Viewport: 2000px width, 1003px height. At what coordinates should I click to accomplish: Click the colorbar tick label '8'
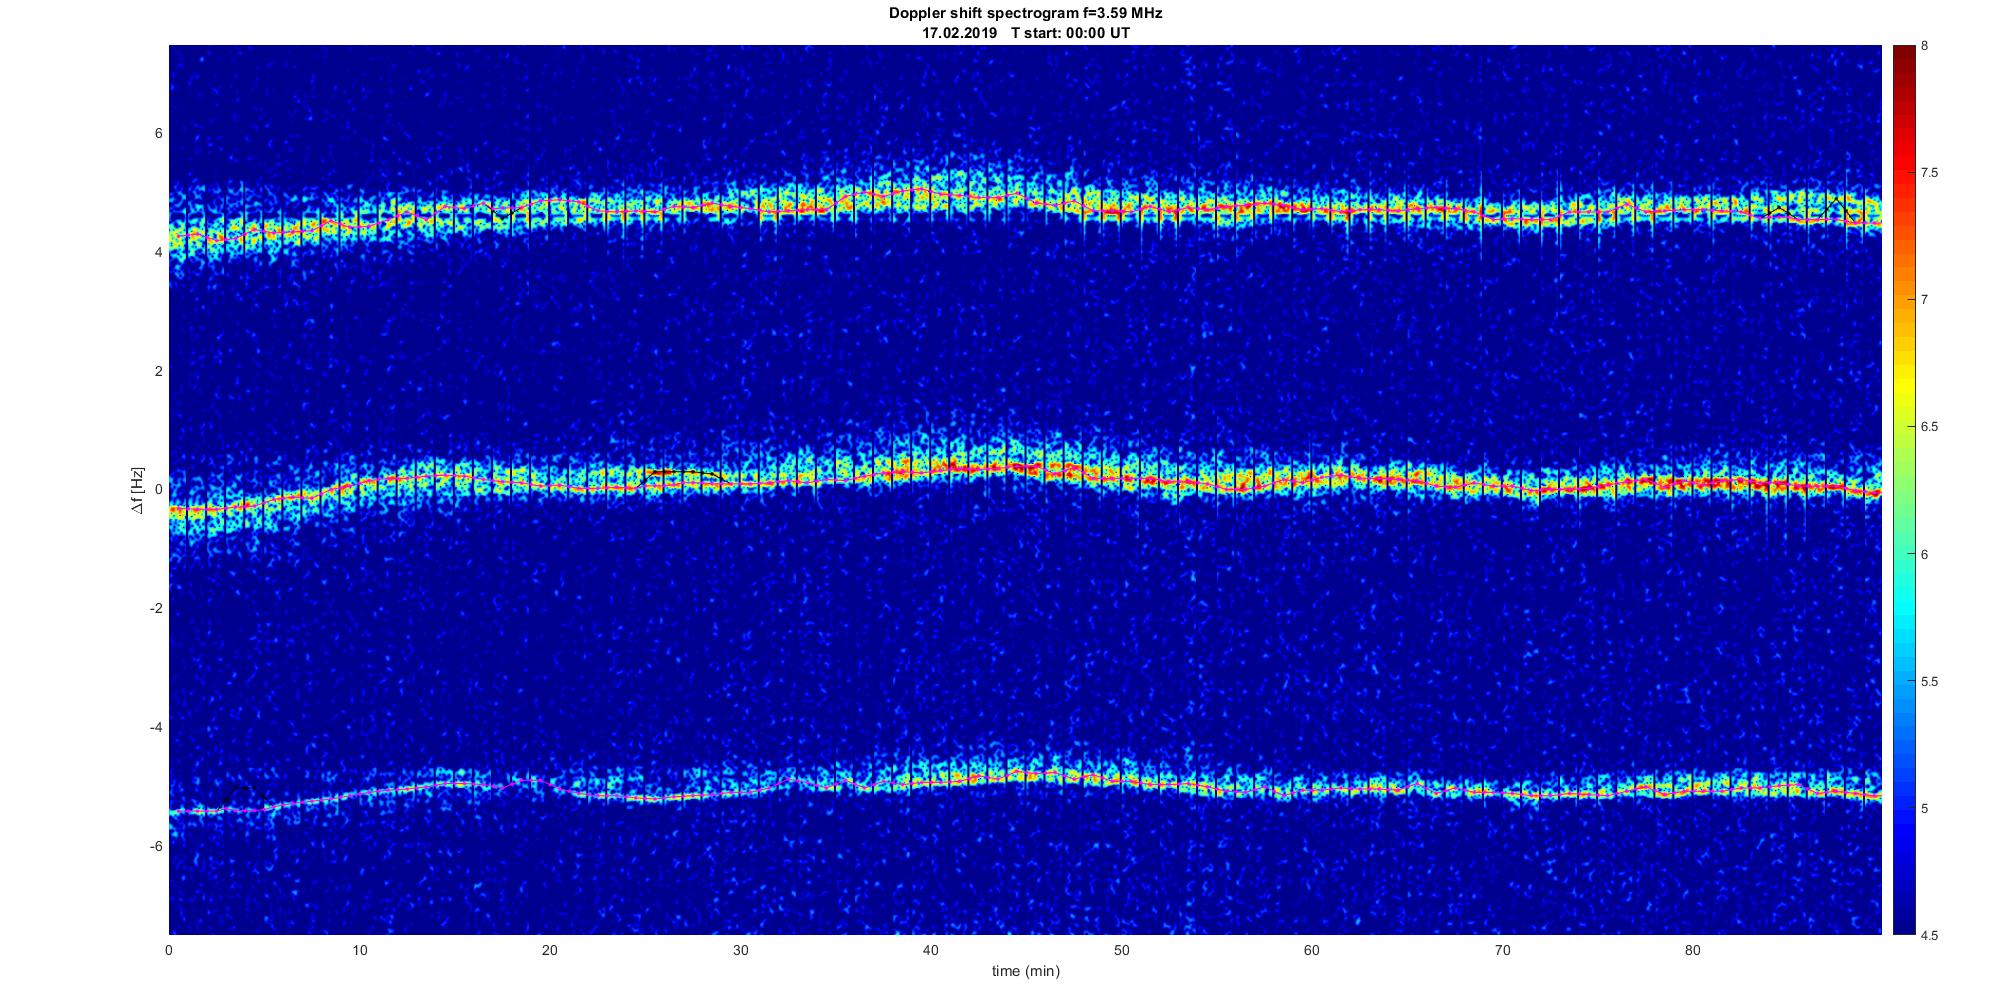click(1925, 46)
